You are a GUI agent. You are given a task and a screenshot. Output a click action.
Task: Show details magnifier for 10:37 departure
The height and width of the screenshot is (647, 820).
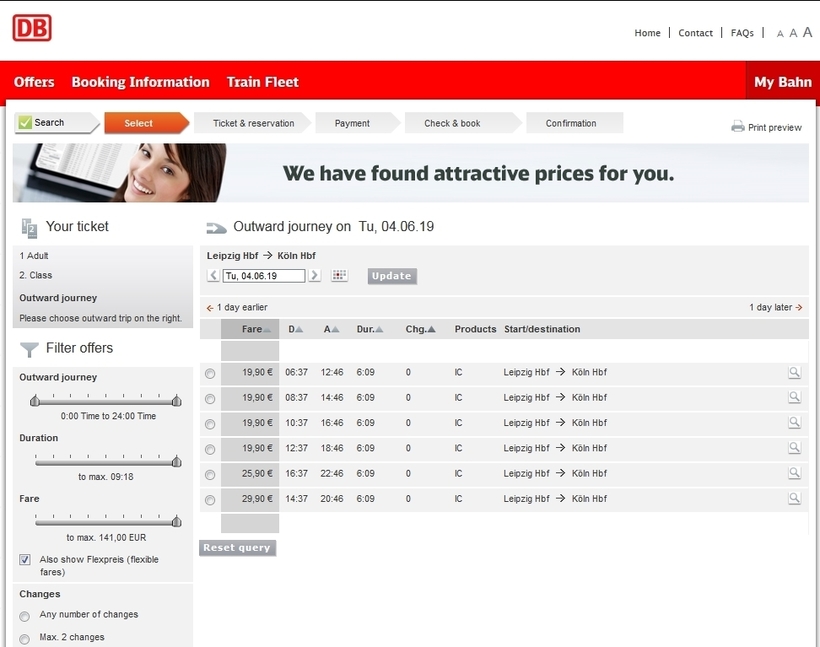pyautogui.click(x=794, y=423)
